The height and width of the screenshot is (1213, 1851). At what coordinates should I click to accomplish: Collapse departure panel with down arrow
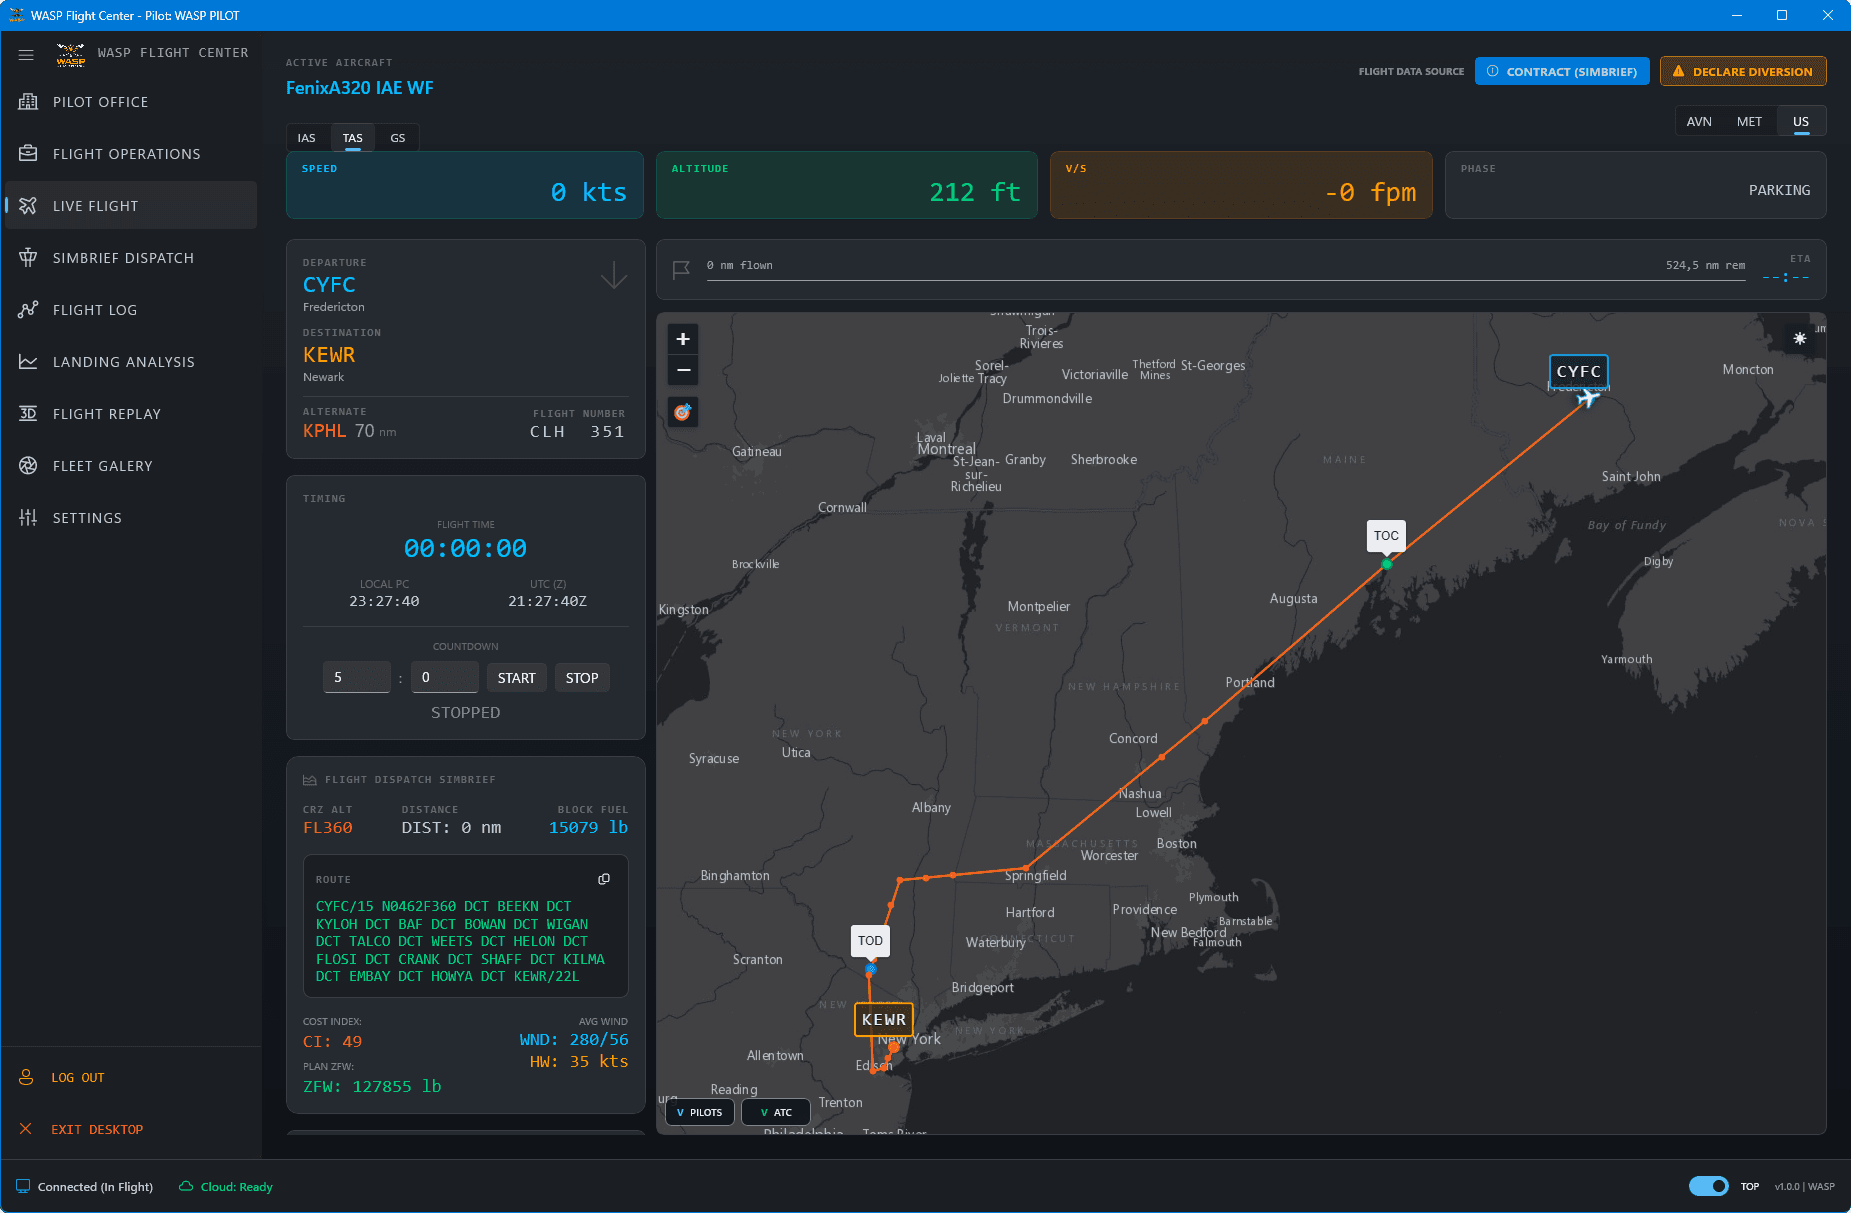614,274
